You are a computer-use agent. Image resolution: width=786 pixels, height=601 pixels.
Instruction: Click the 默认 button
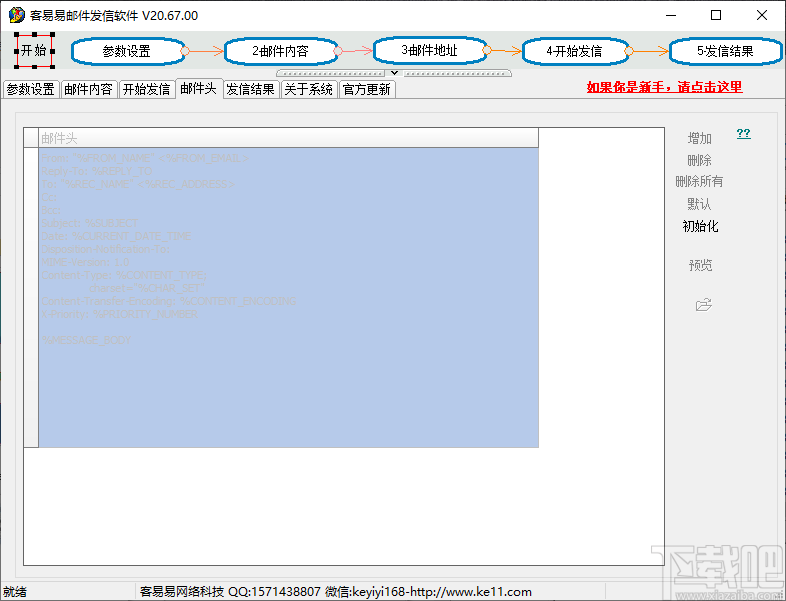point(700,204)
